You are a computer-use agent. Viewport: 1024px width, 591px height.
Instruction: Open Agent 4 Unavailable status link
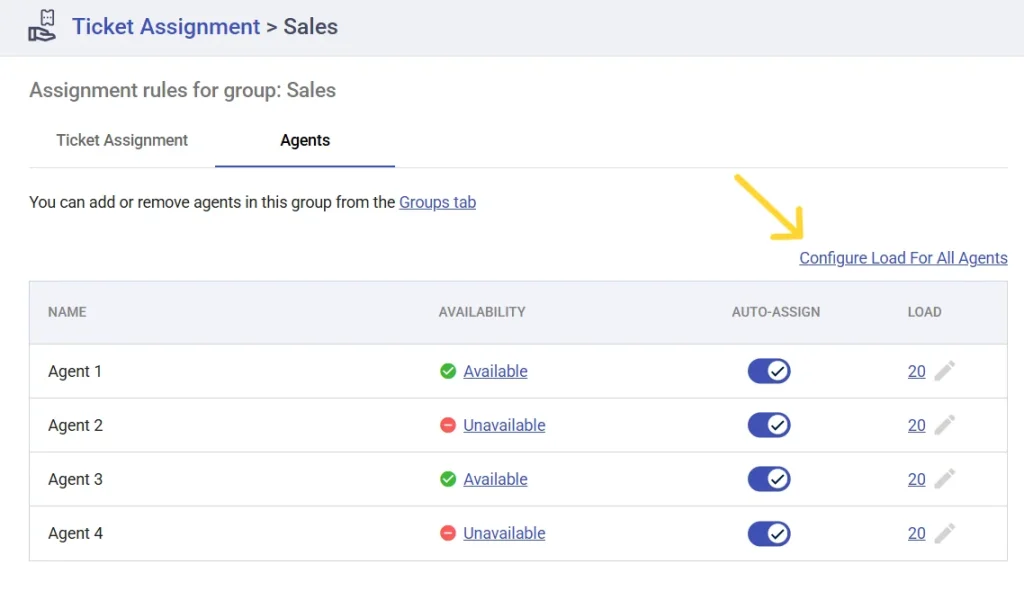pos(504,533)
